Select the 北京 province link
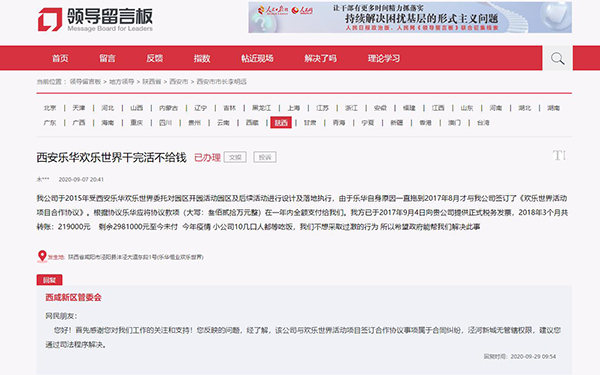600x375 pixels. 50,108
